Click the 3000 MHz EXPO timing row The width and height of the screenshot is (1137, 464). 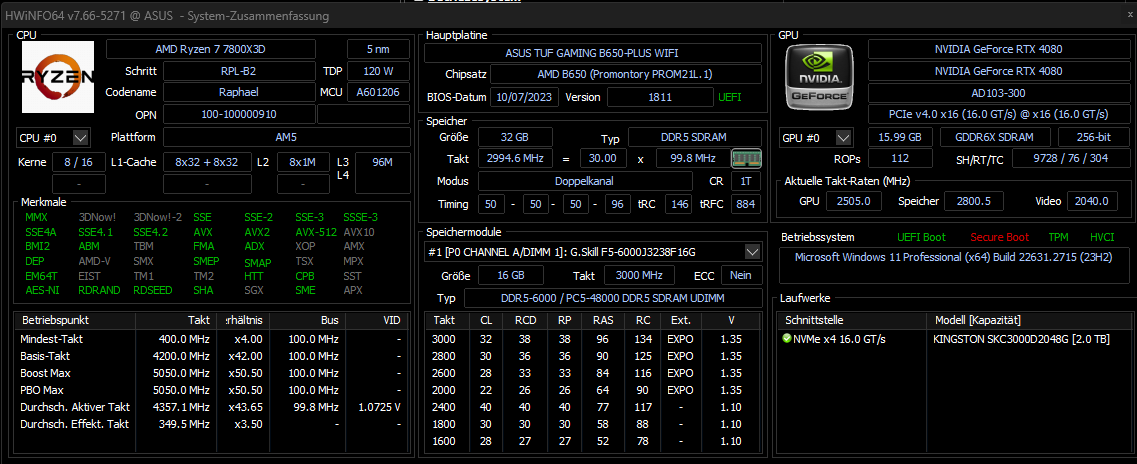[592, 339]
